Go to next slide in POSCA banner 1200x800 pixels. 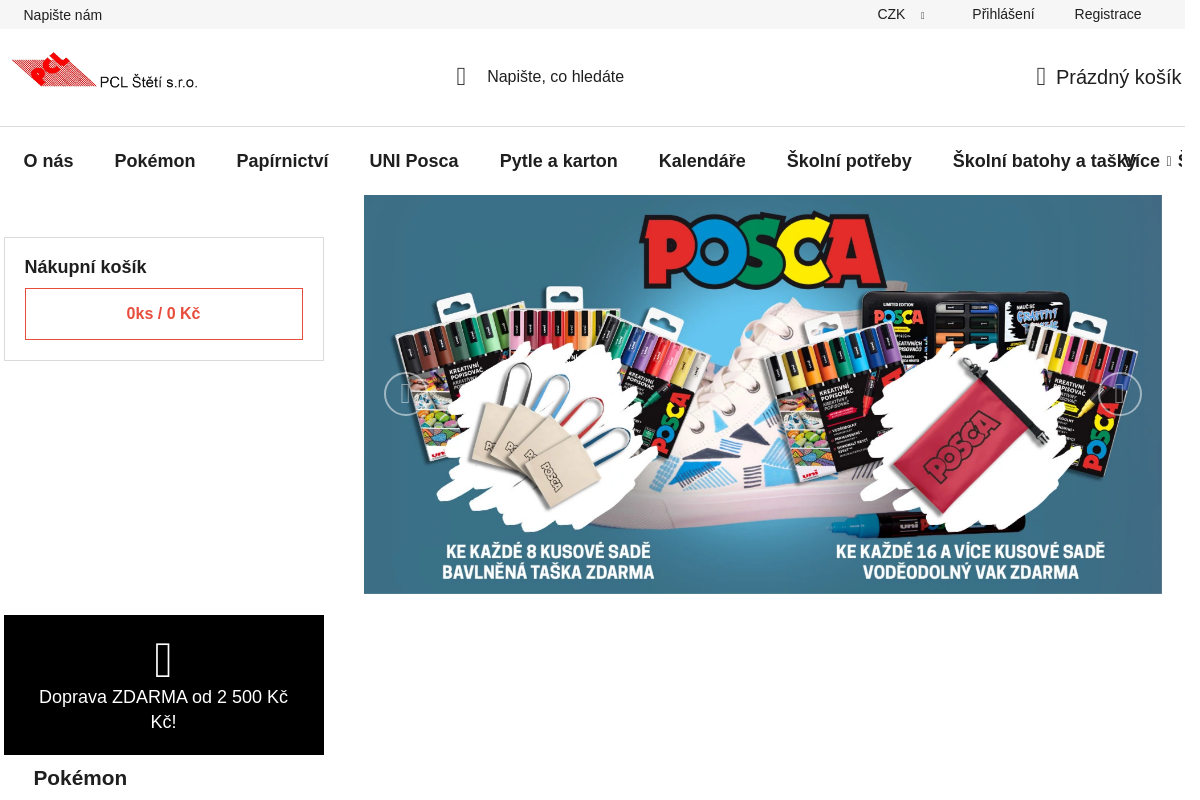pyautogui.click(x=1120, y=394)
